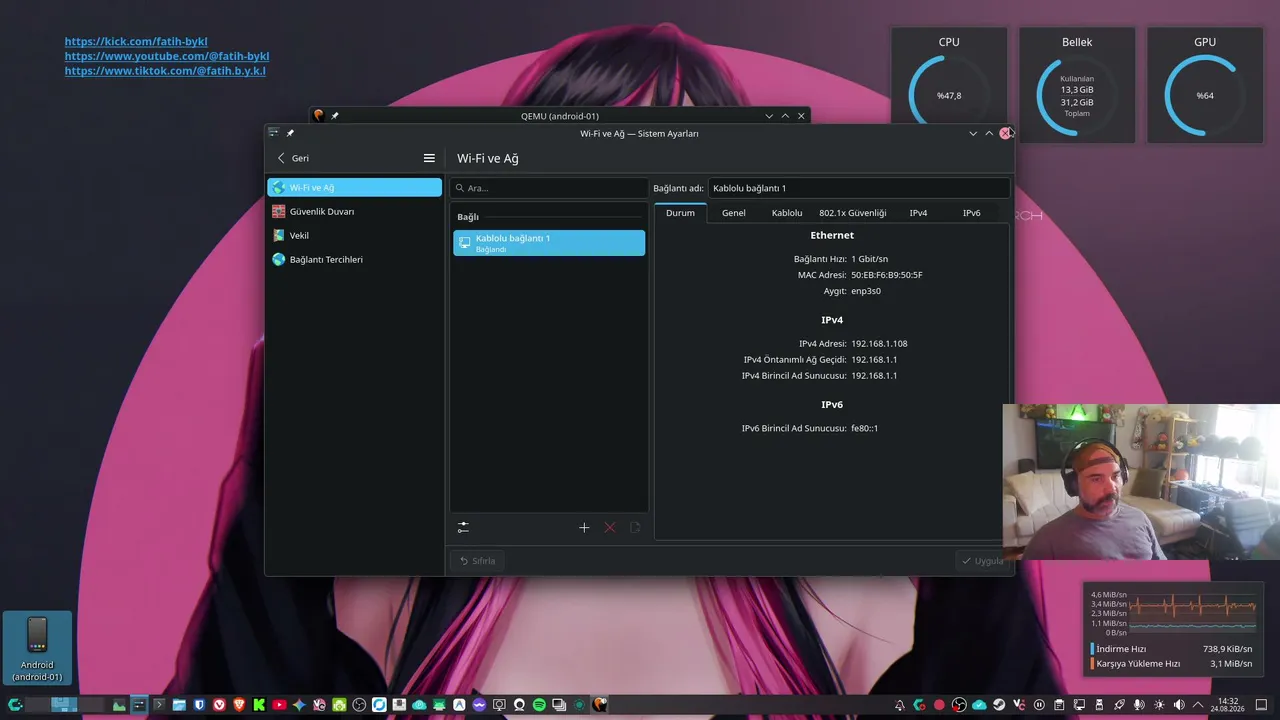The width and height of the screenshot is (1280, 720).
Task: Open the file manager taskbar icon
Action: [179, 705]
